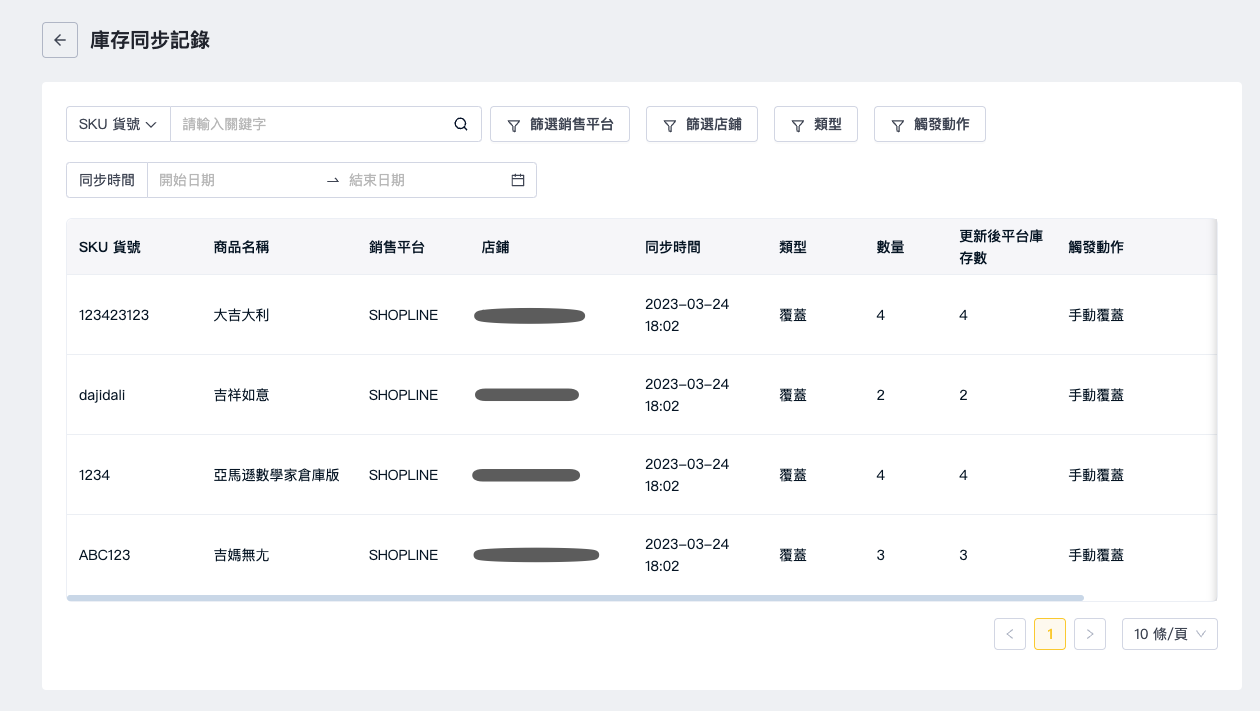Screen dimensions: 1260x711
Task: Open the 篩選銷售平台 filter
Action: click(559, 125)
